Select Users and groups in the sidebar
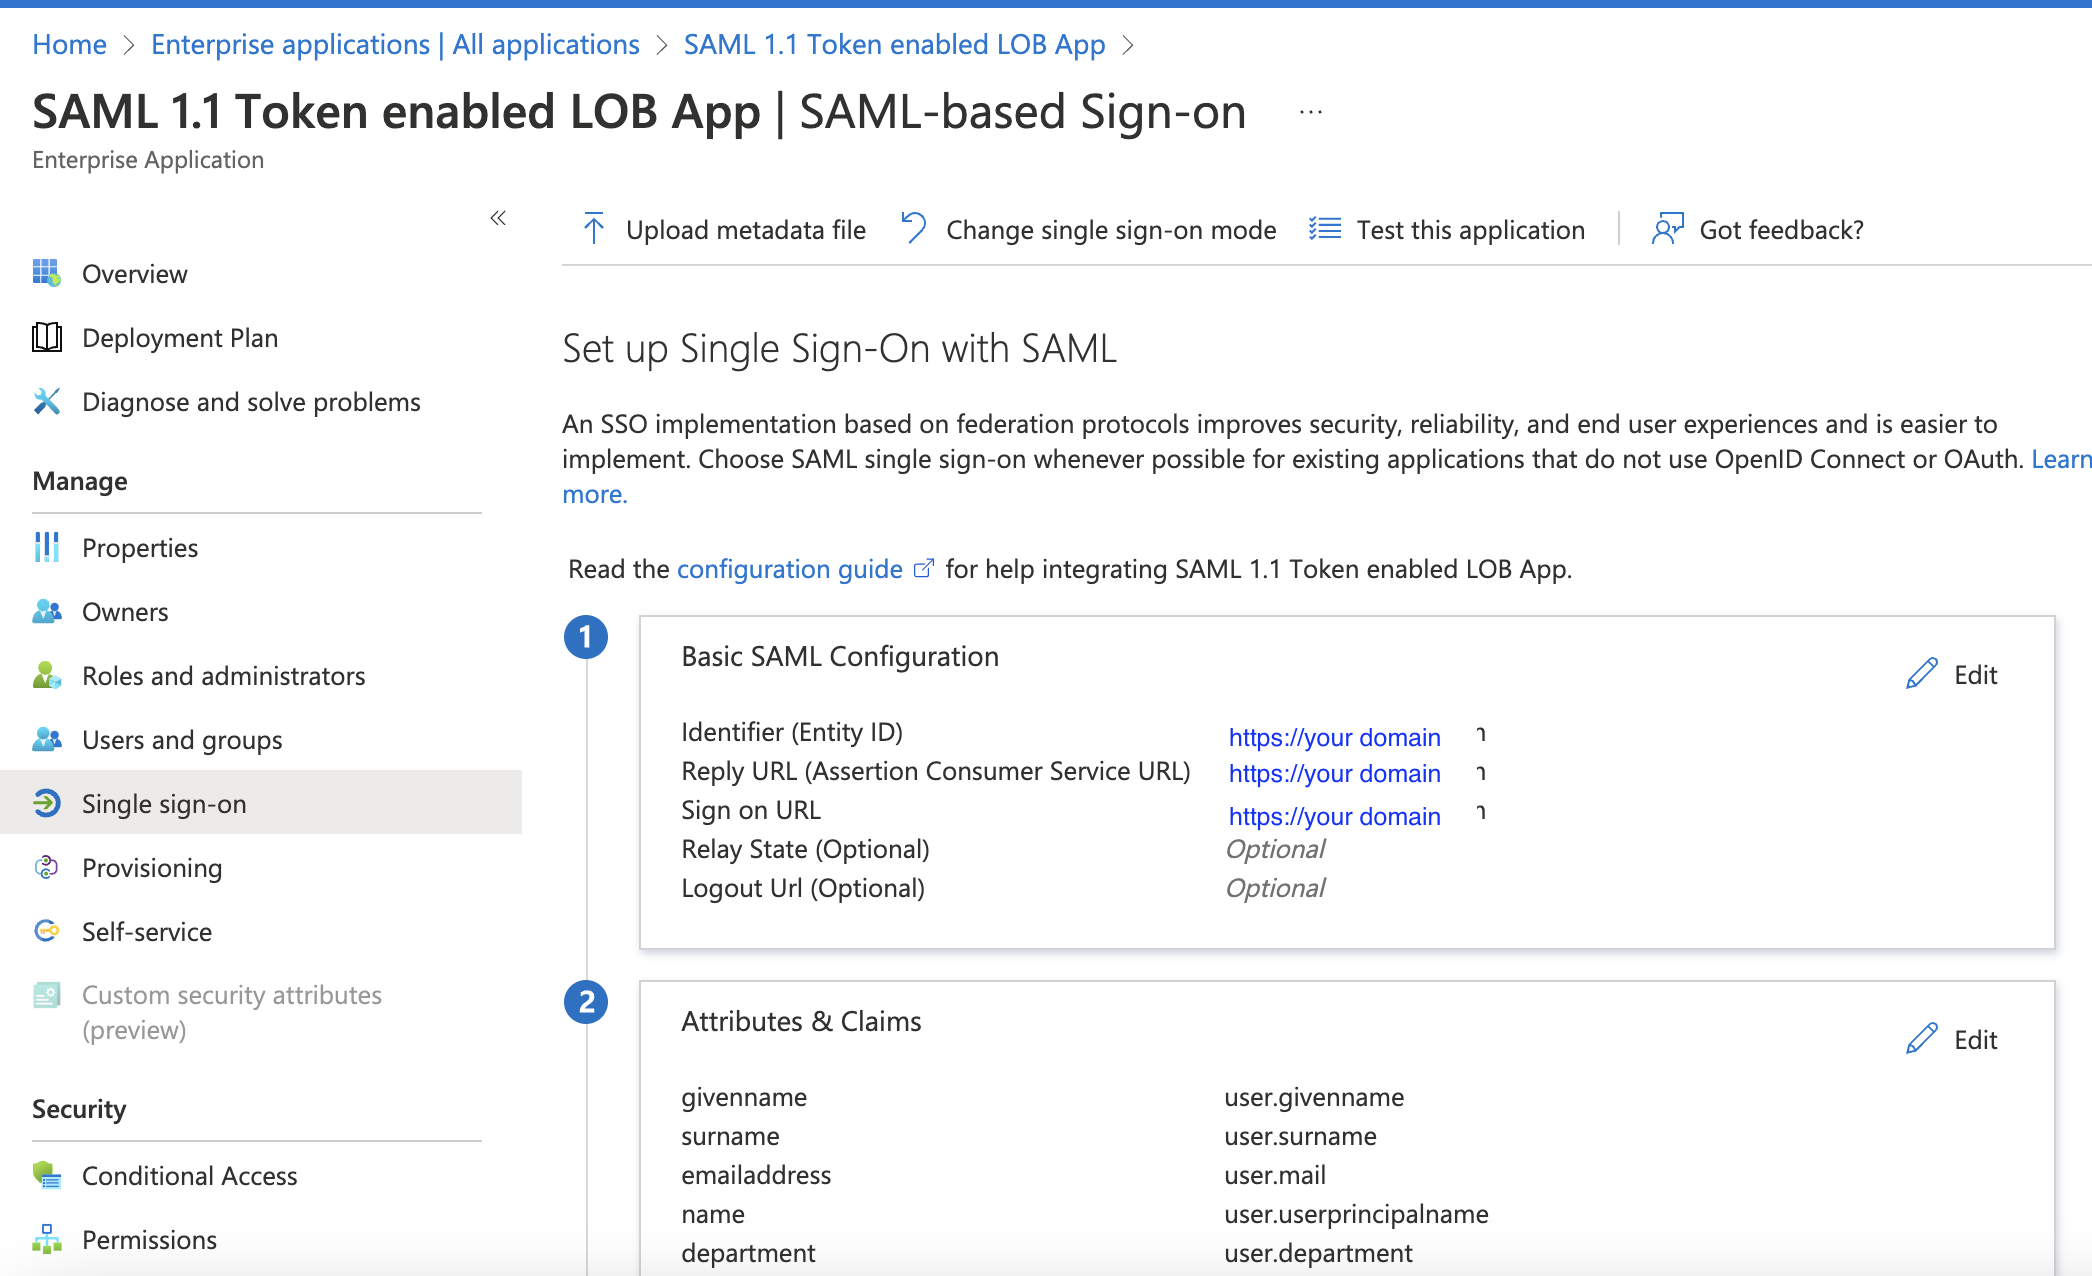Viewport: 2092px width, 1276px height. click(x=182, y=740)
